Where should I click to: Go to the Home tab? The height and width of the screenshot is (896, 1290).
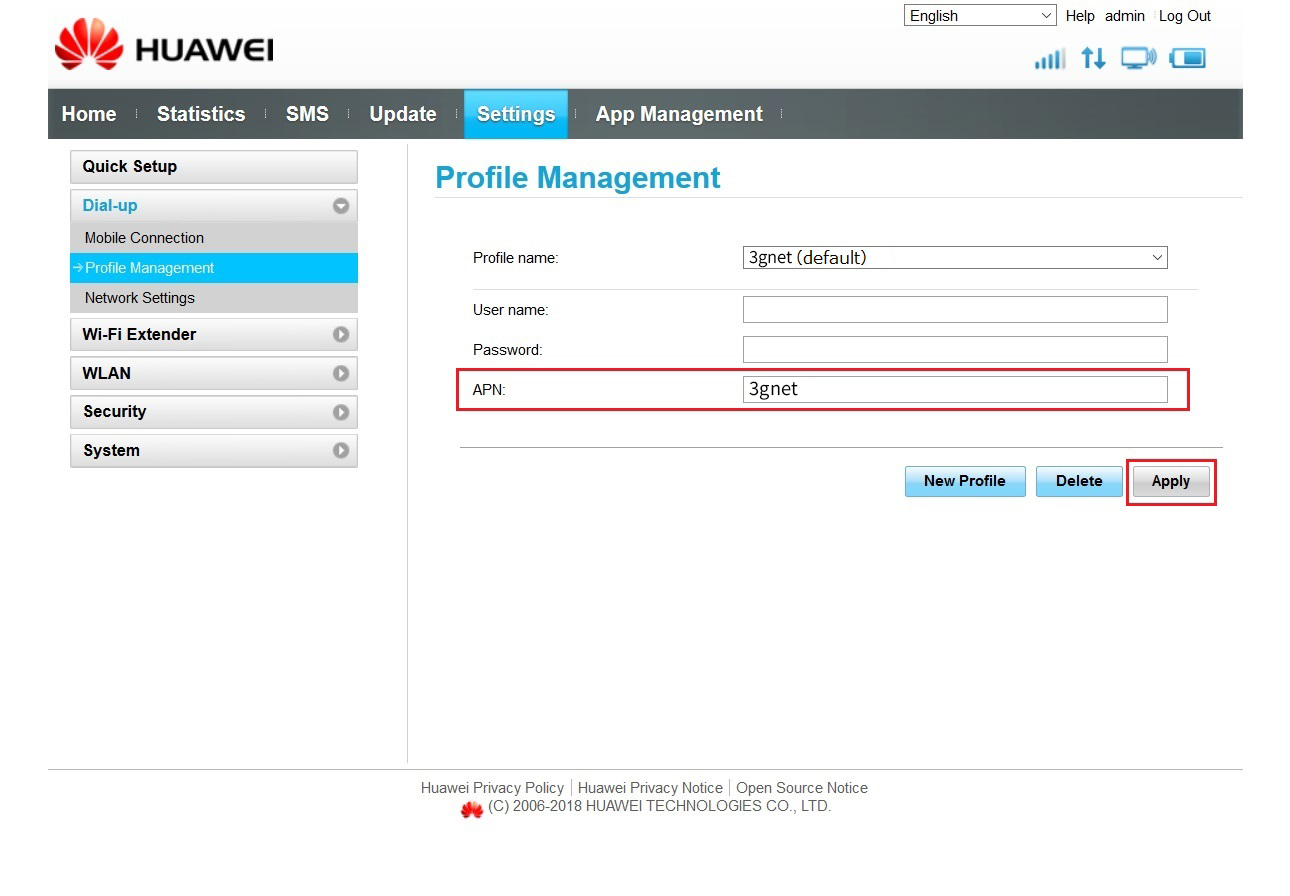(89, 114)
